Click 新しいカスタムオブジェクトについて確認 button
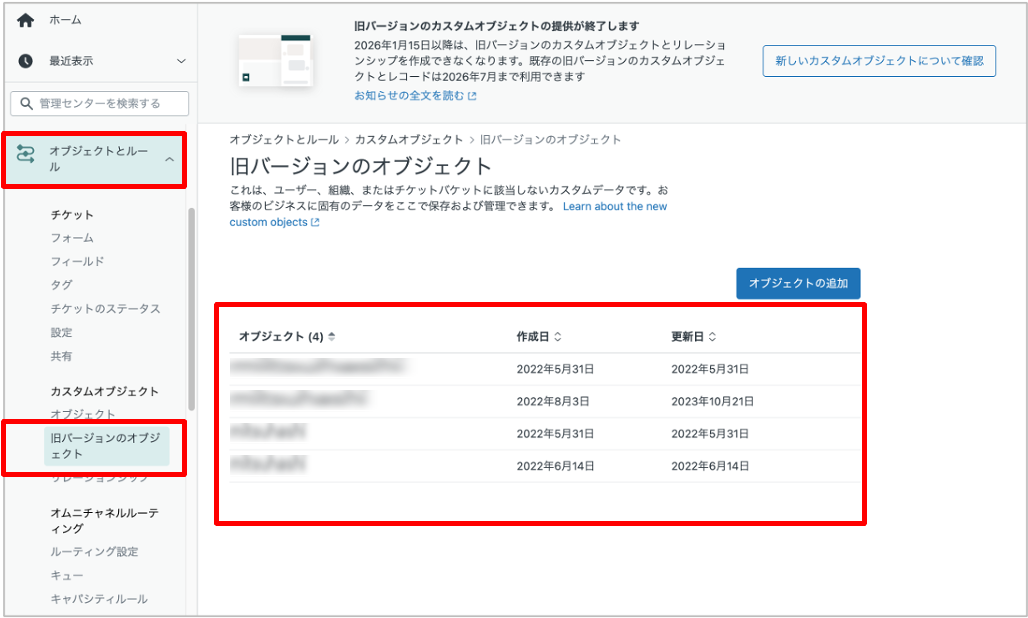This screenshot has width=1028, height=618. [879, 61]
